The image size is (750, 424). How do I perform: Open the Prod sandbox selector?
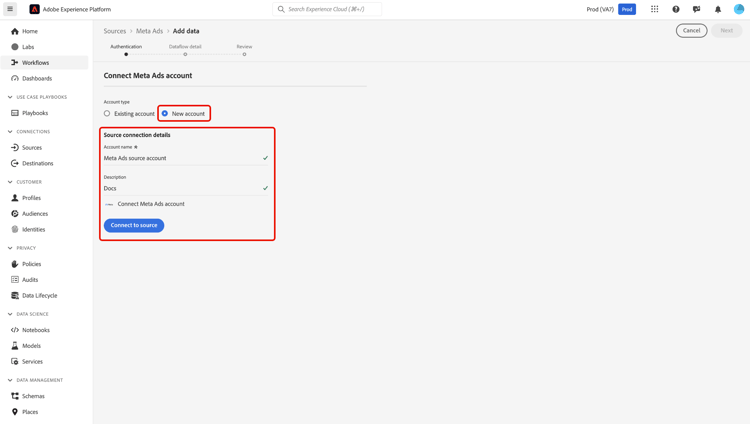coord(627,9)
